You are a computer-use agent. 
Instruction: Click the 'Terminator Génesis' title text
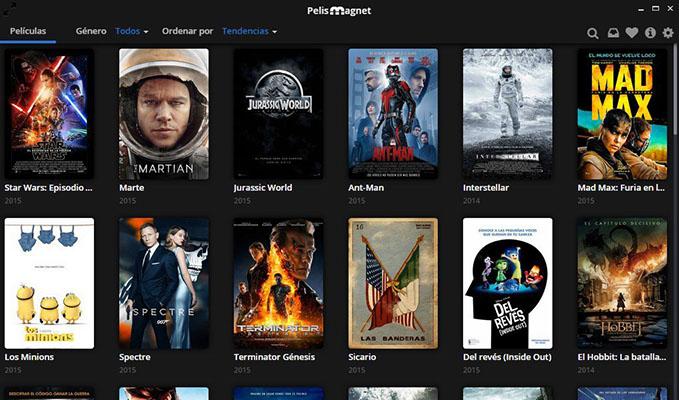click(275, 357)
